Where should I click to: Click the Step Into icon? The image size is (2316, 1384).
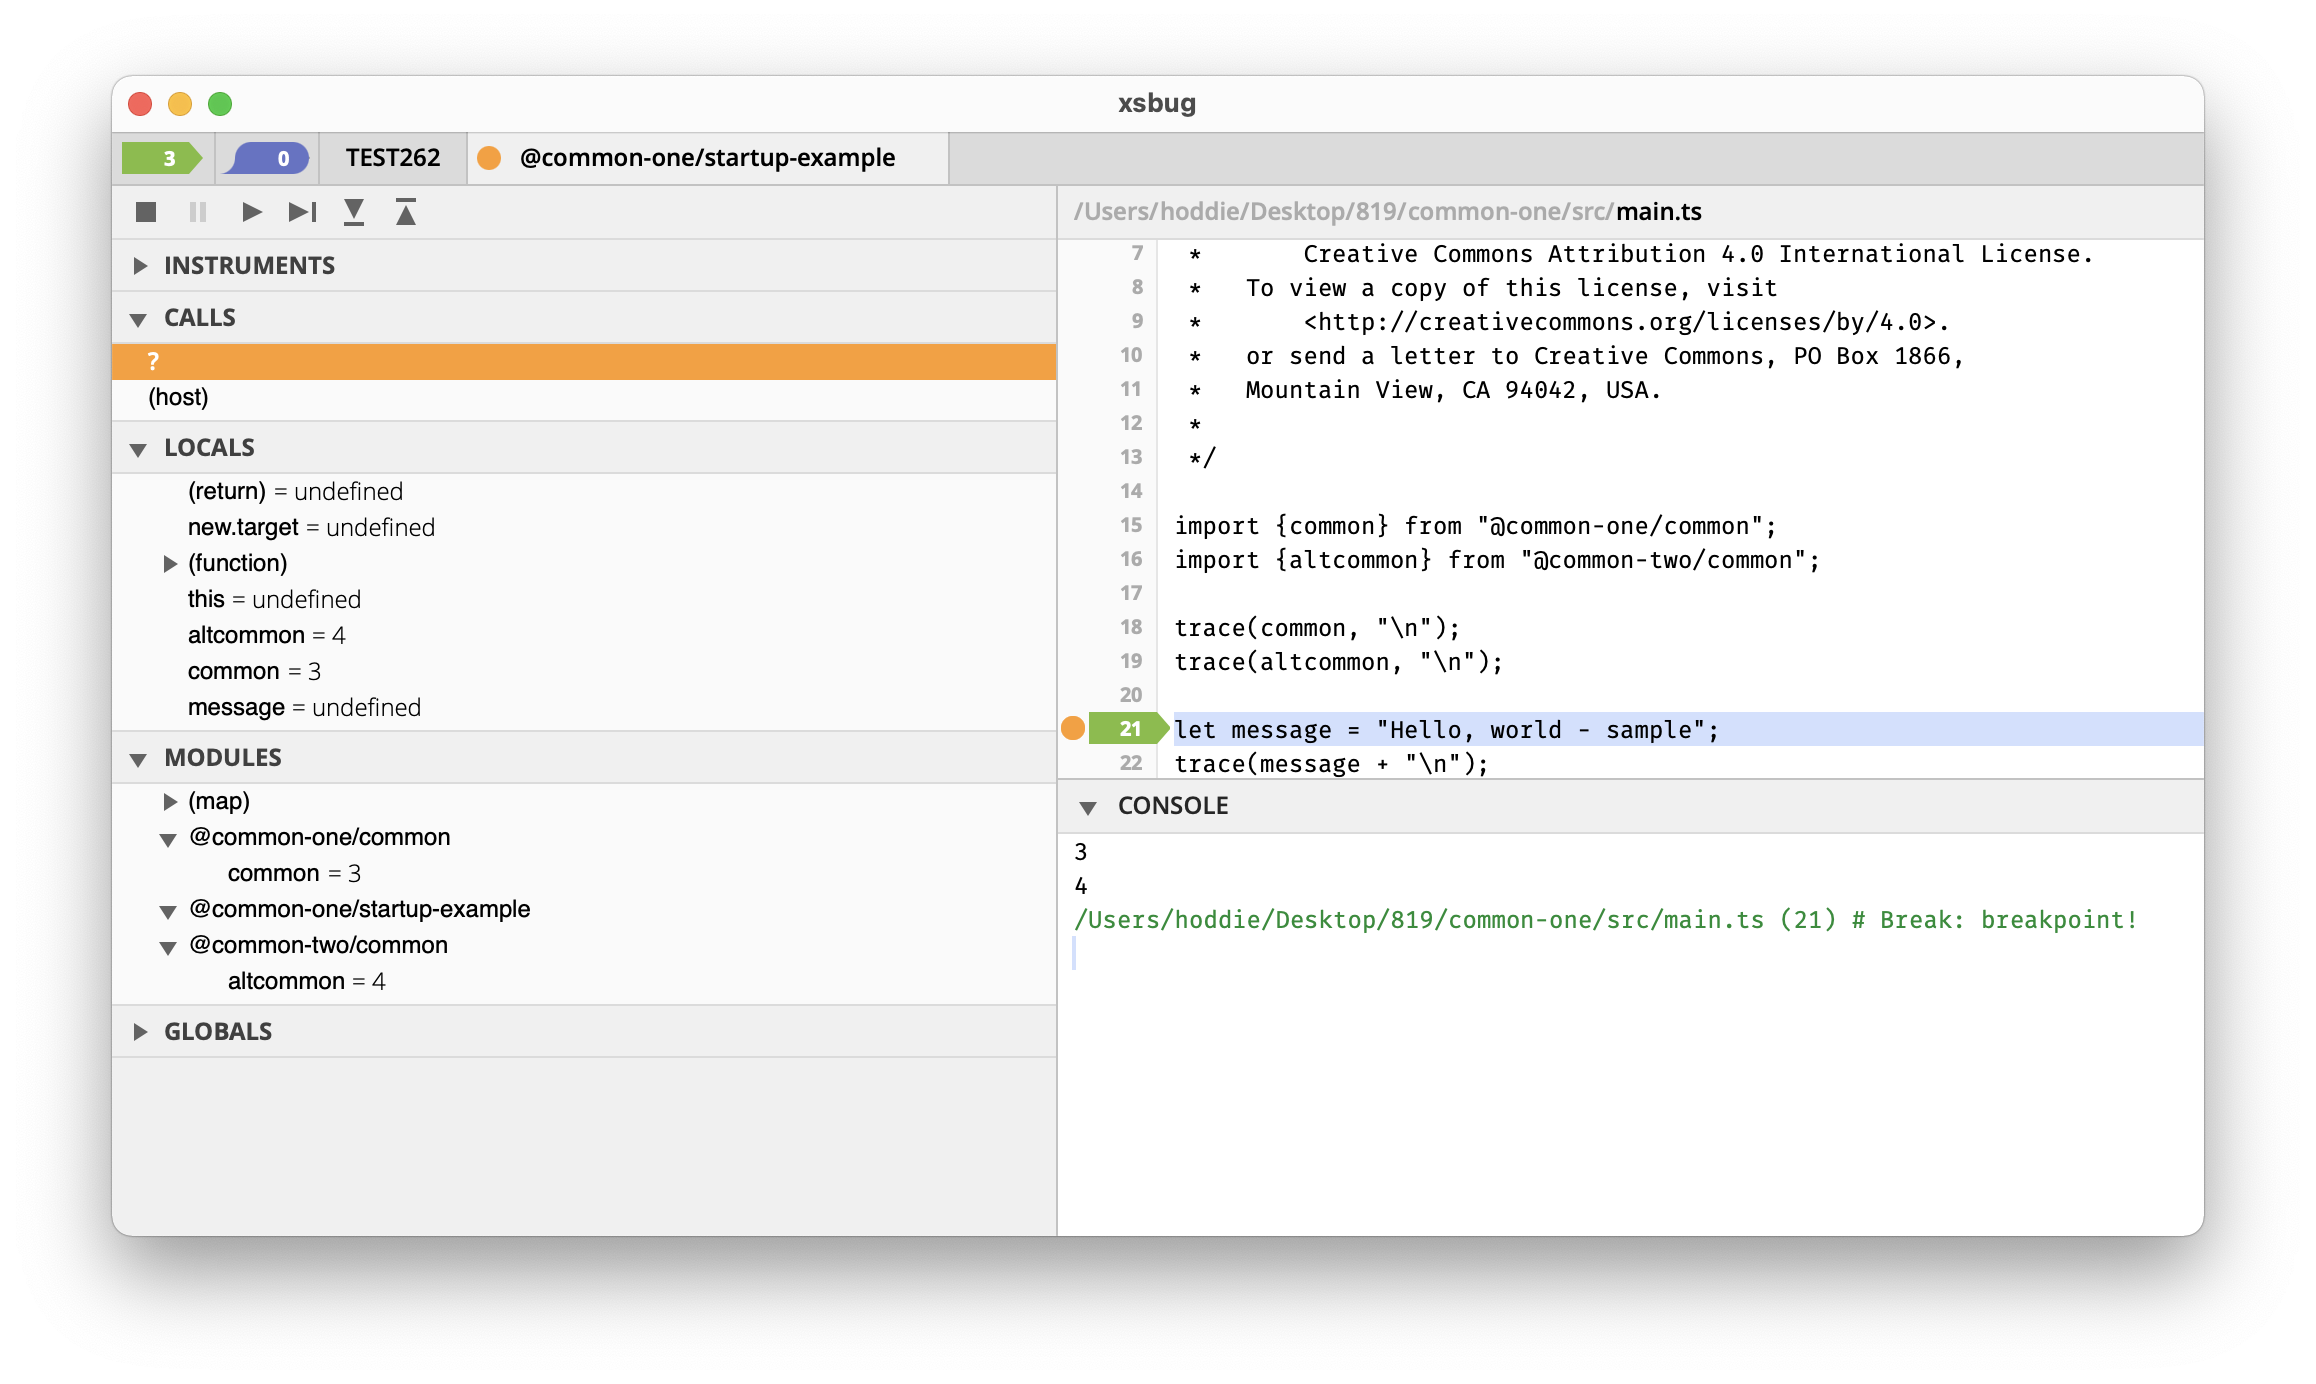click(x=354, y=211)
